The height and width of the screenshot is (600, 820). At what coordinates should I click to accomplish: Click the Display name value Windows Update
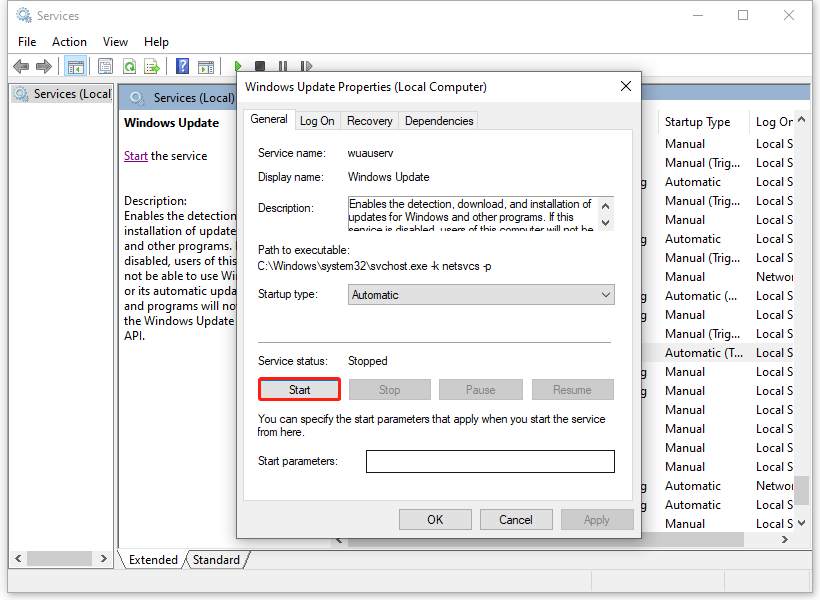(x=389, y=177)
